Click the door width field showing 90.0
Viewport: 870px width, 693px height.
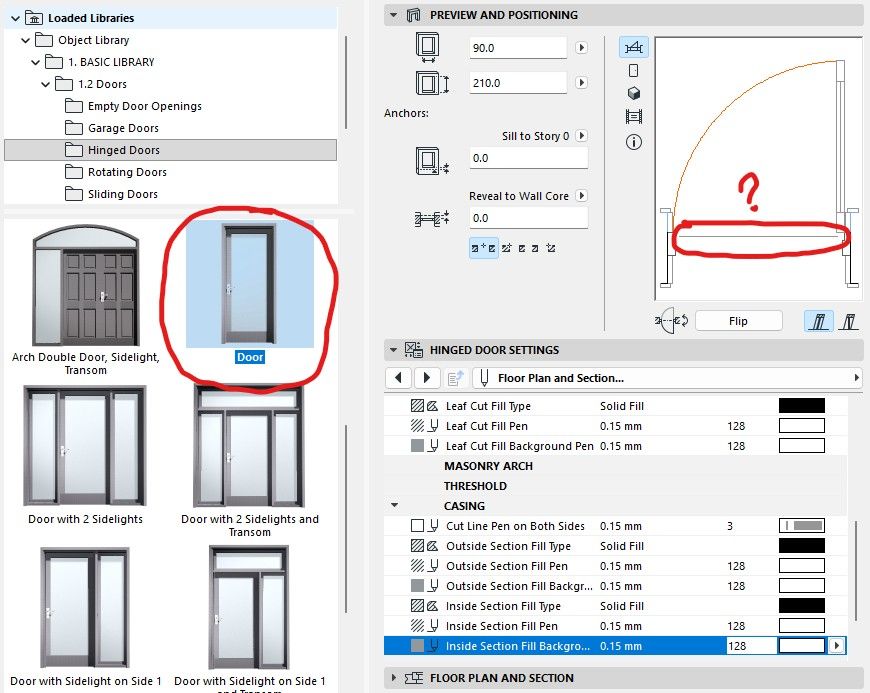point(518,48)
